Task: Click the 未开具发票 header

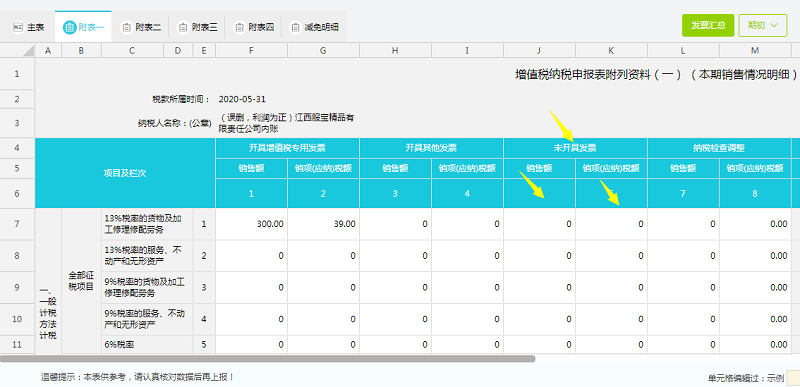Action: click(x=576, y=148)
